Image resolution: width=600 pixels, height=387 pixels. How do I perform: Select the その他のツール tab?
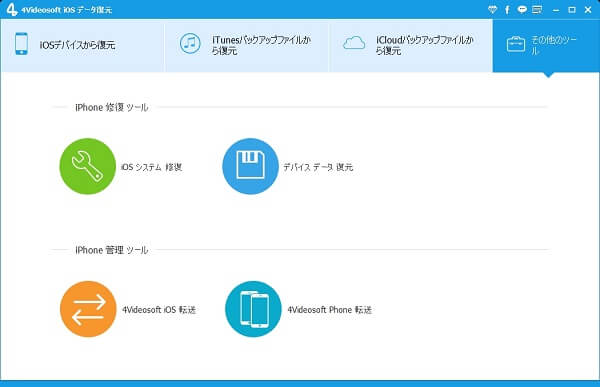[546, 45]
